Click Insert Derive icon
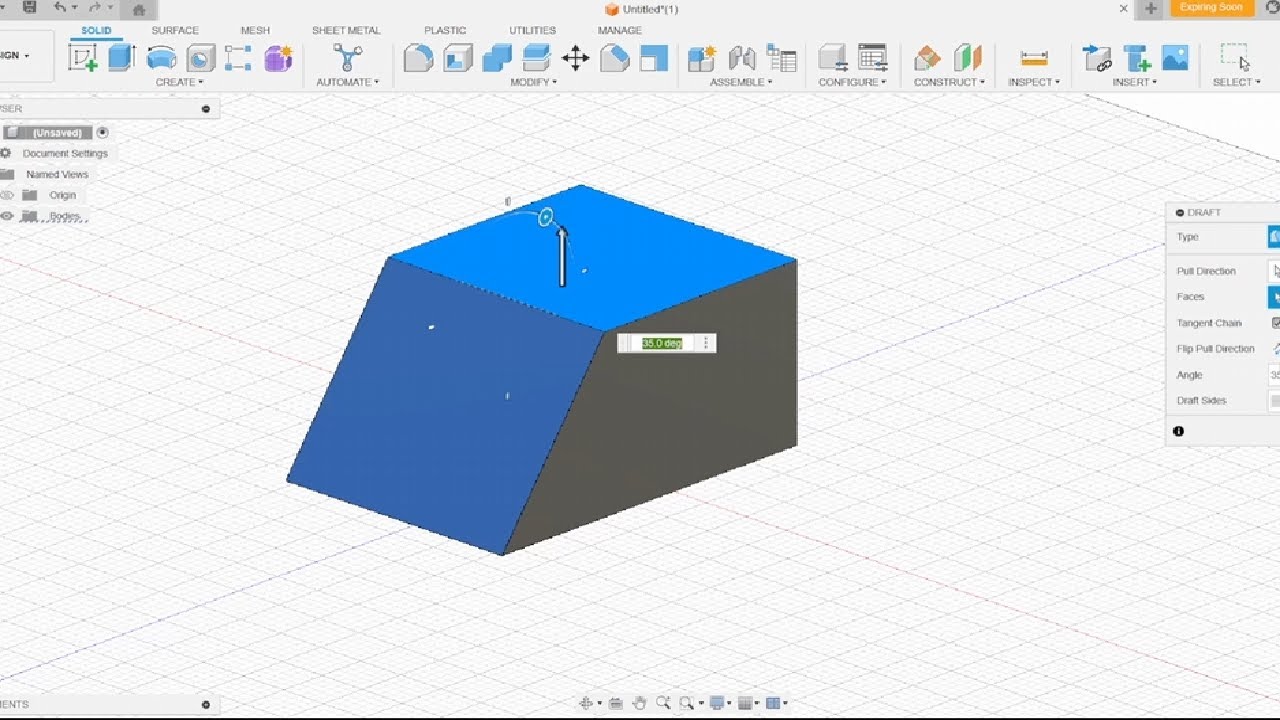The image size is (1280, 720). [1098, 58]
